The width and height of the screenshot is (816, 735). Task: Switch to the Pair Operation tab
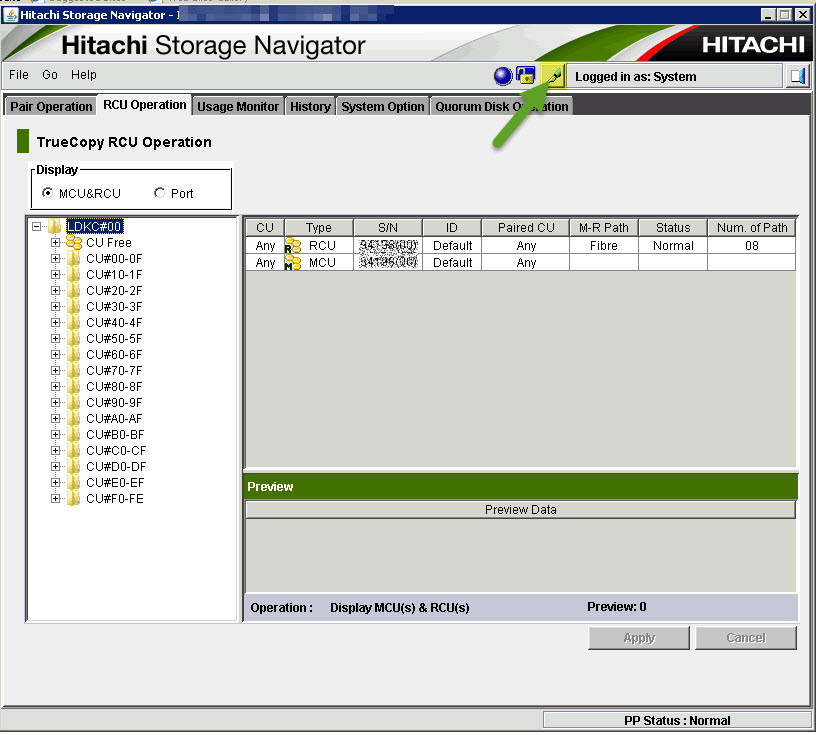pos(51,106)
